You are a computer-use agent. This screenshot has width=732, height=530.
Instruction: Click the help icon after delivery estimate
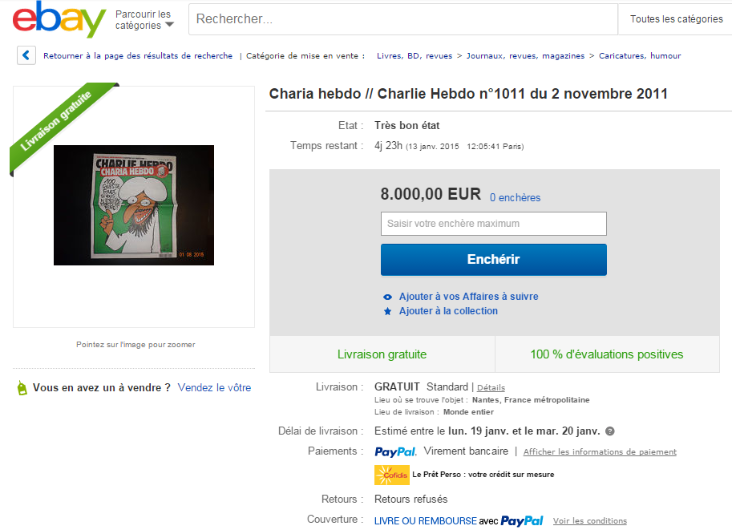point(610,431)
